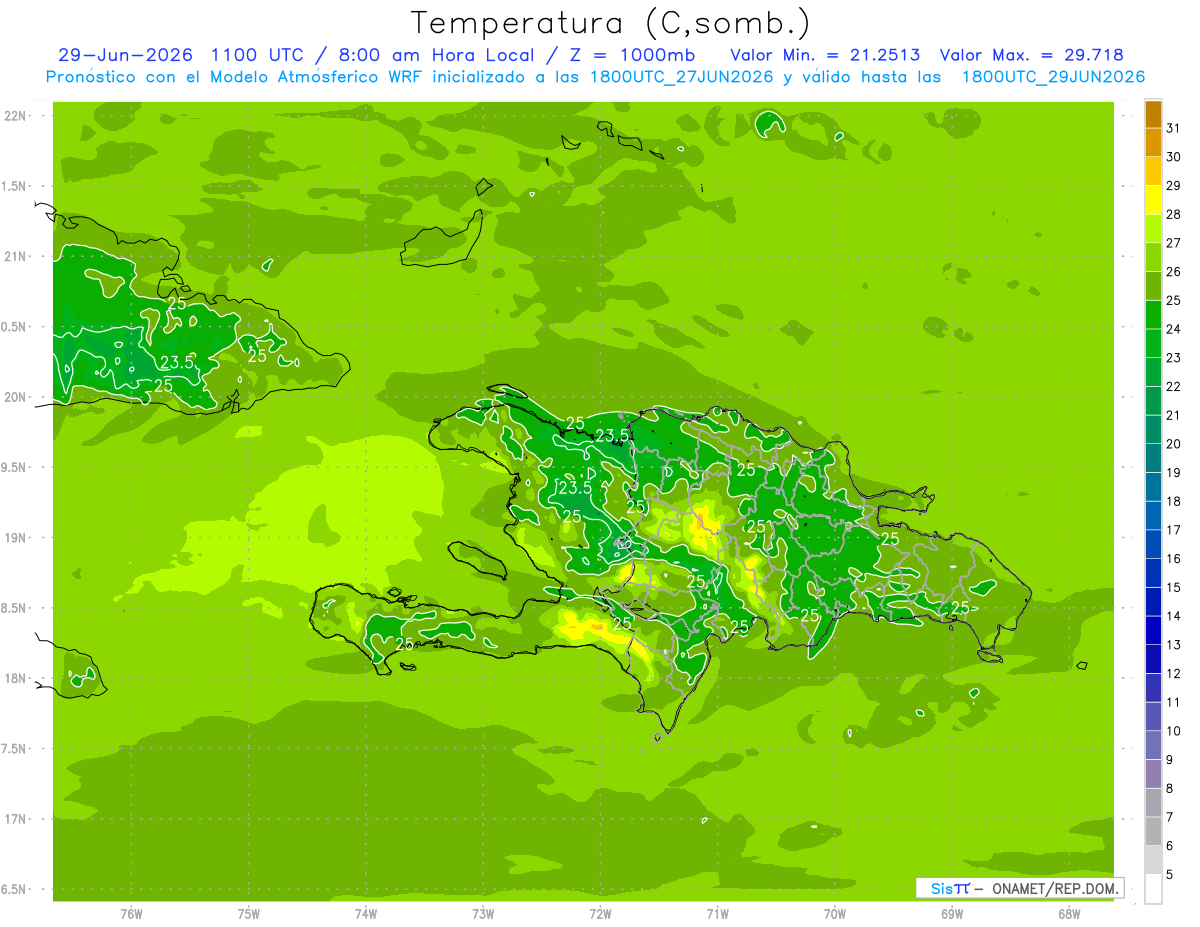Click the '22N' latitude axis label
1200x927 pixels.
pos(17,115)
